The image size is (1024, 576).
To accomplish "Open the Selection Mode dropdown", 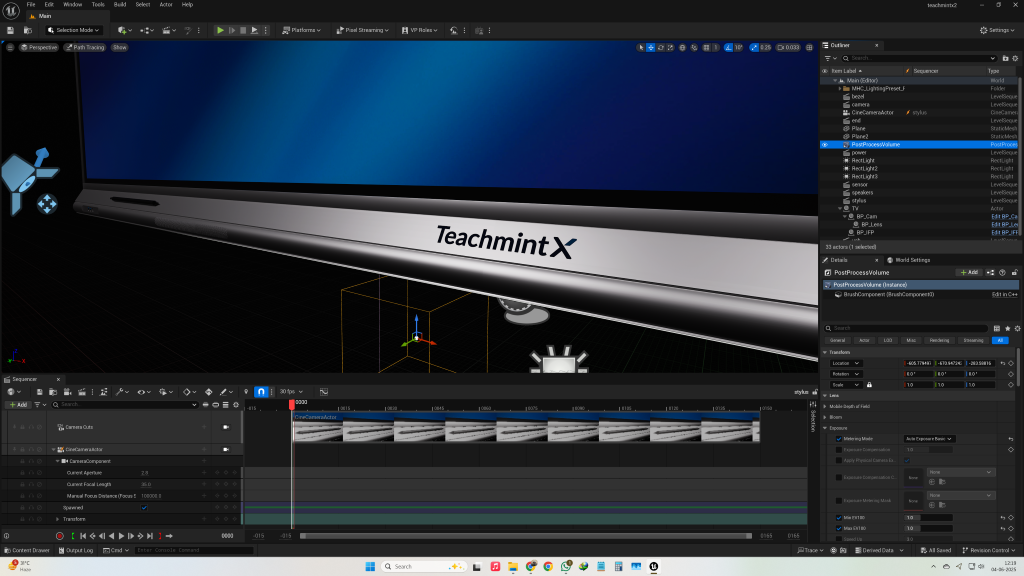I will (73, 30).
